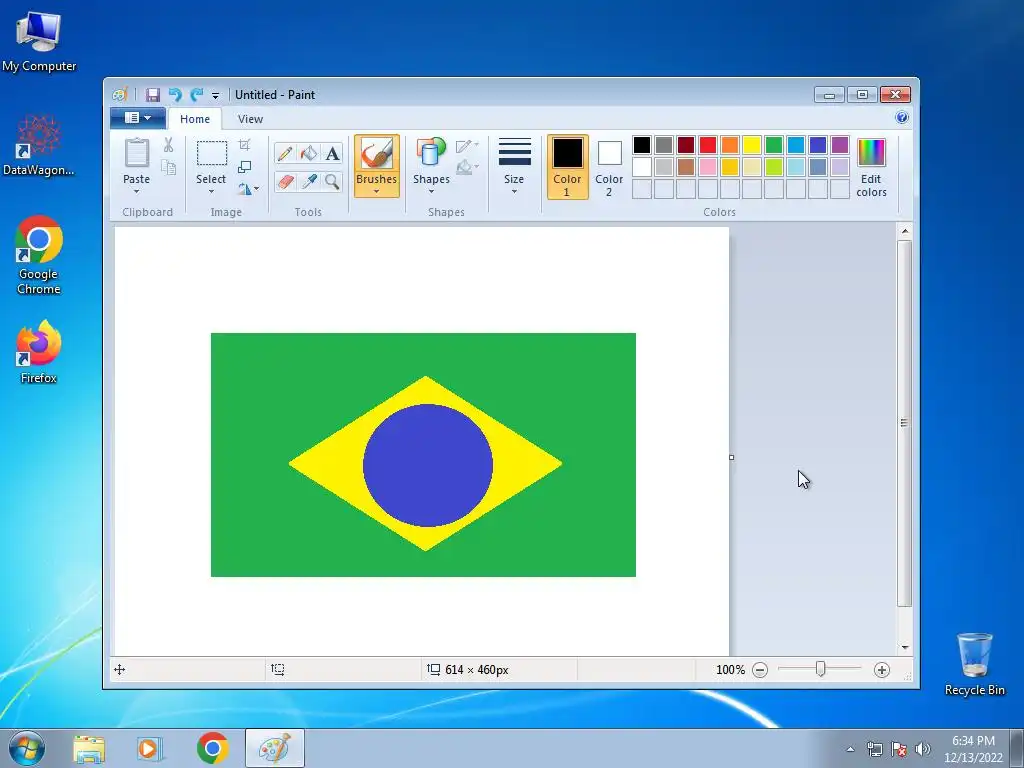Open the shape Outline dropdown
The width and height of the screenshot is (1024, 768).
(x=467, y=146)
